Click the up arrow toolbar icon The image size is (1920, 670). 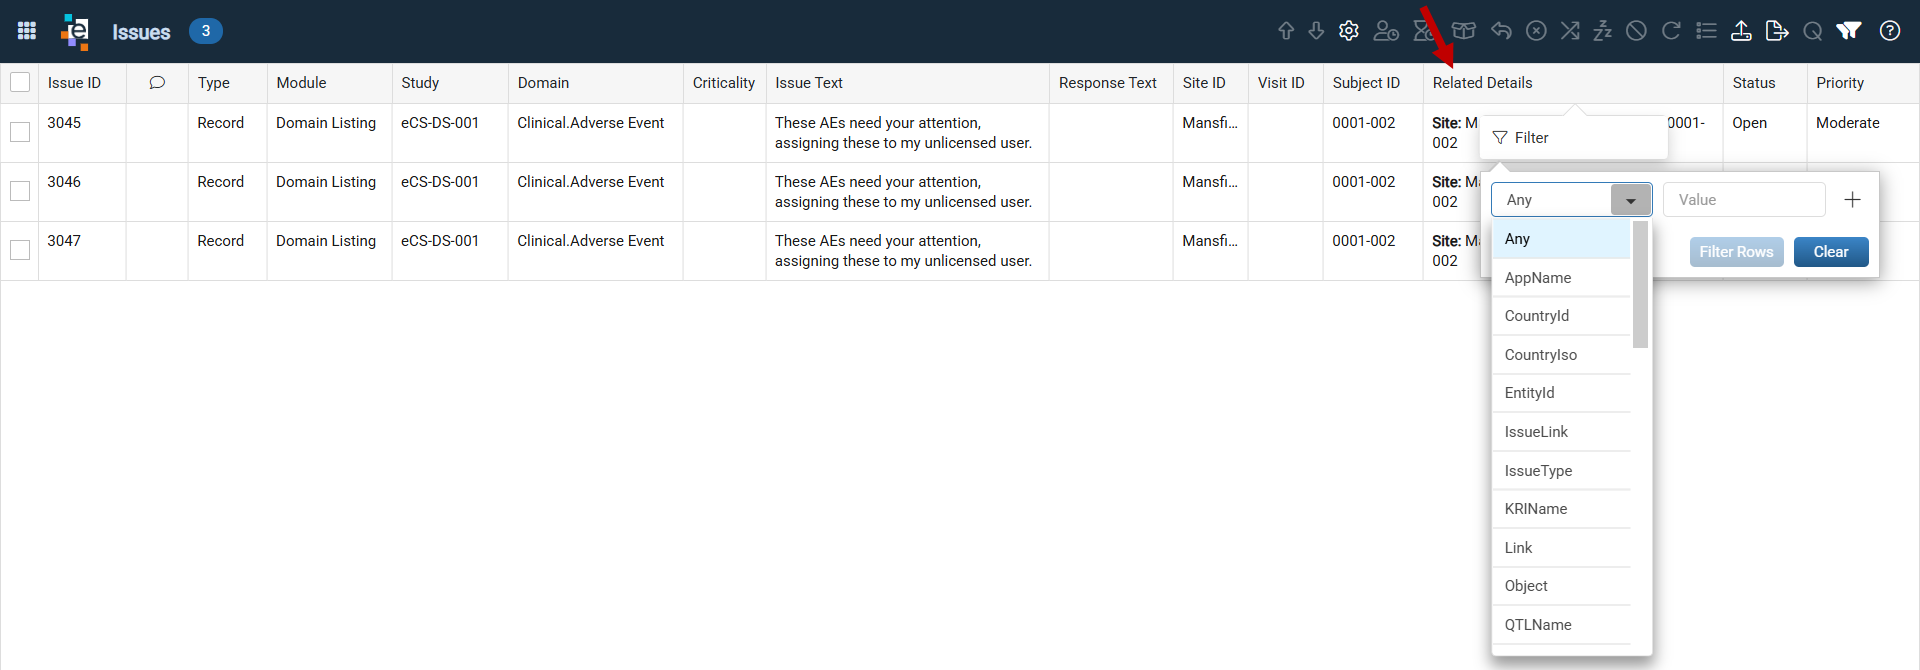[x=1286, y=31]
